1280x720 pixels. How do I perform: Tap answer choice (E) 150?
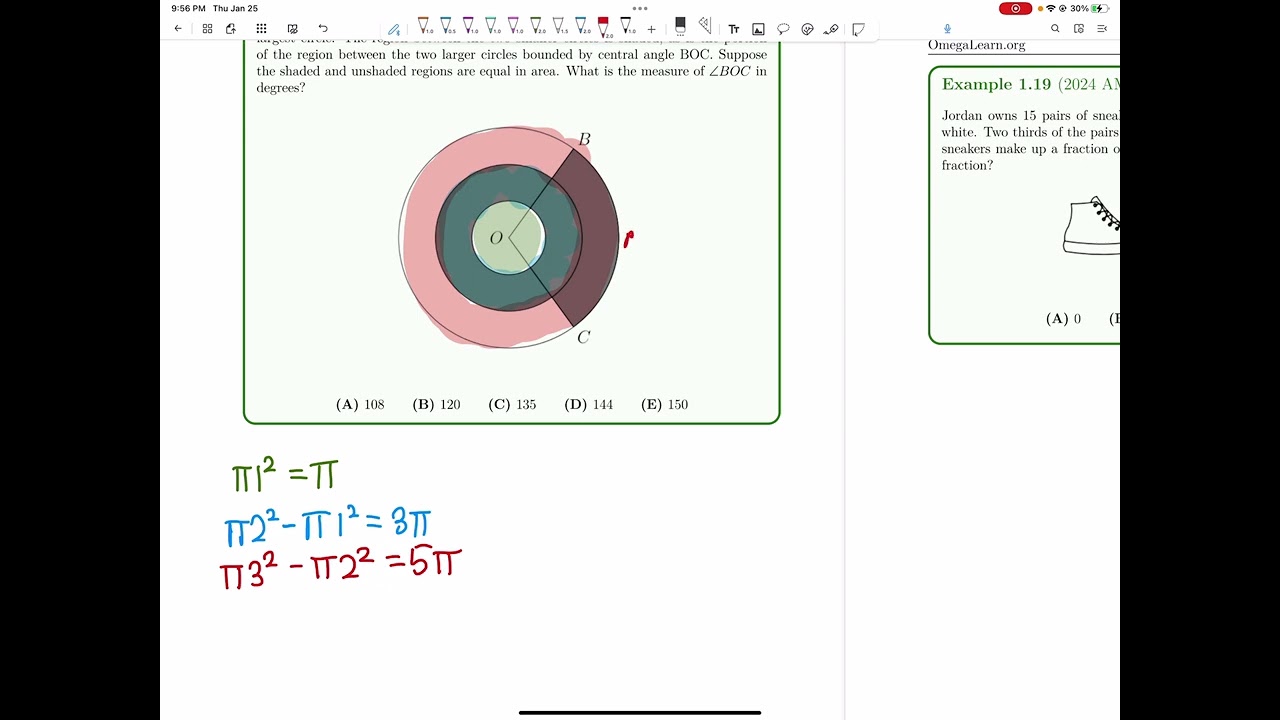click(x=665, y=404)
